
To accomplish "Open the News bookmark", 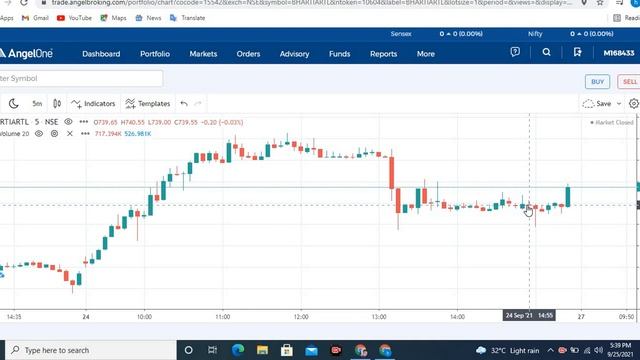I will pyautogui.click(x=148, y=18).
